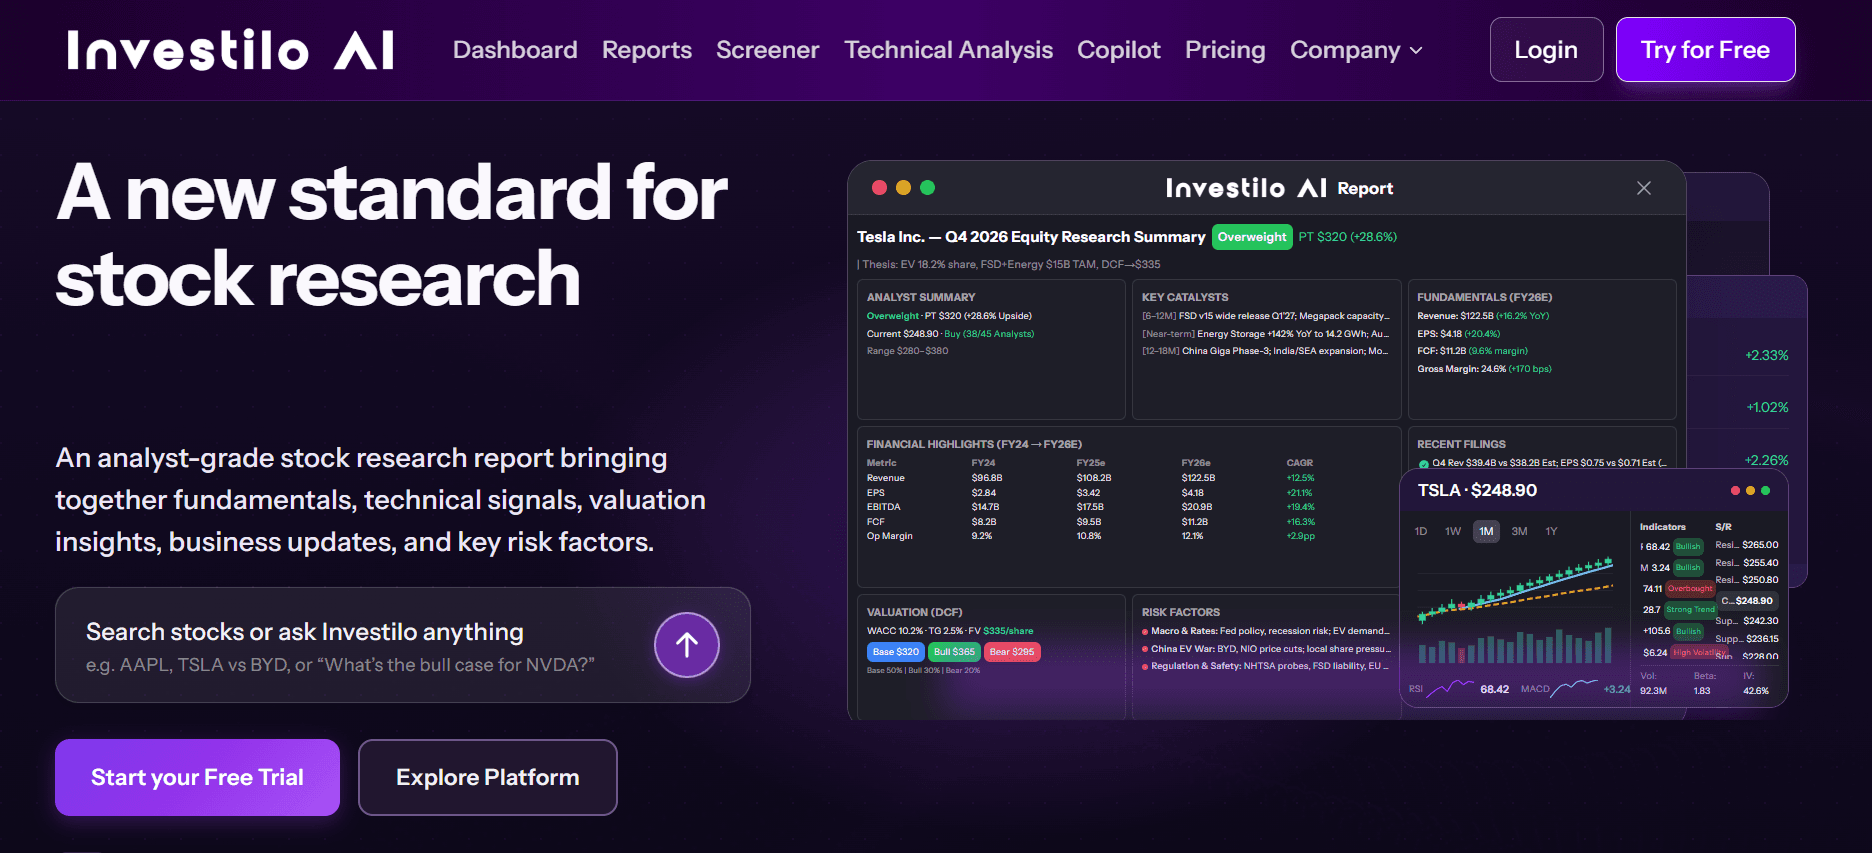Select the 1W timeframe on TSLA chart
Image resolution: width=1872 pixels, height=853 pixels.
(x=1453, y=531)
